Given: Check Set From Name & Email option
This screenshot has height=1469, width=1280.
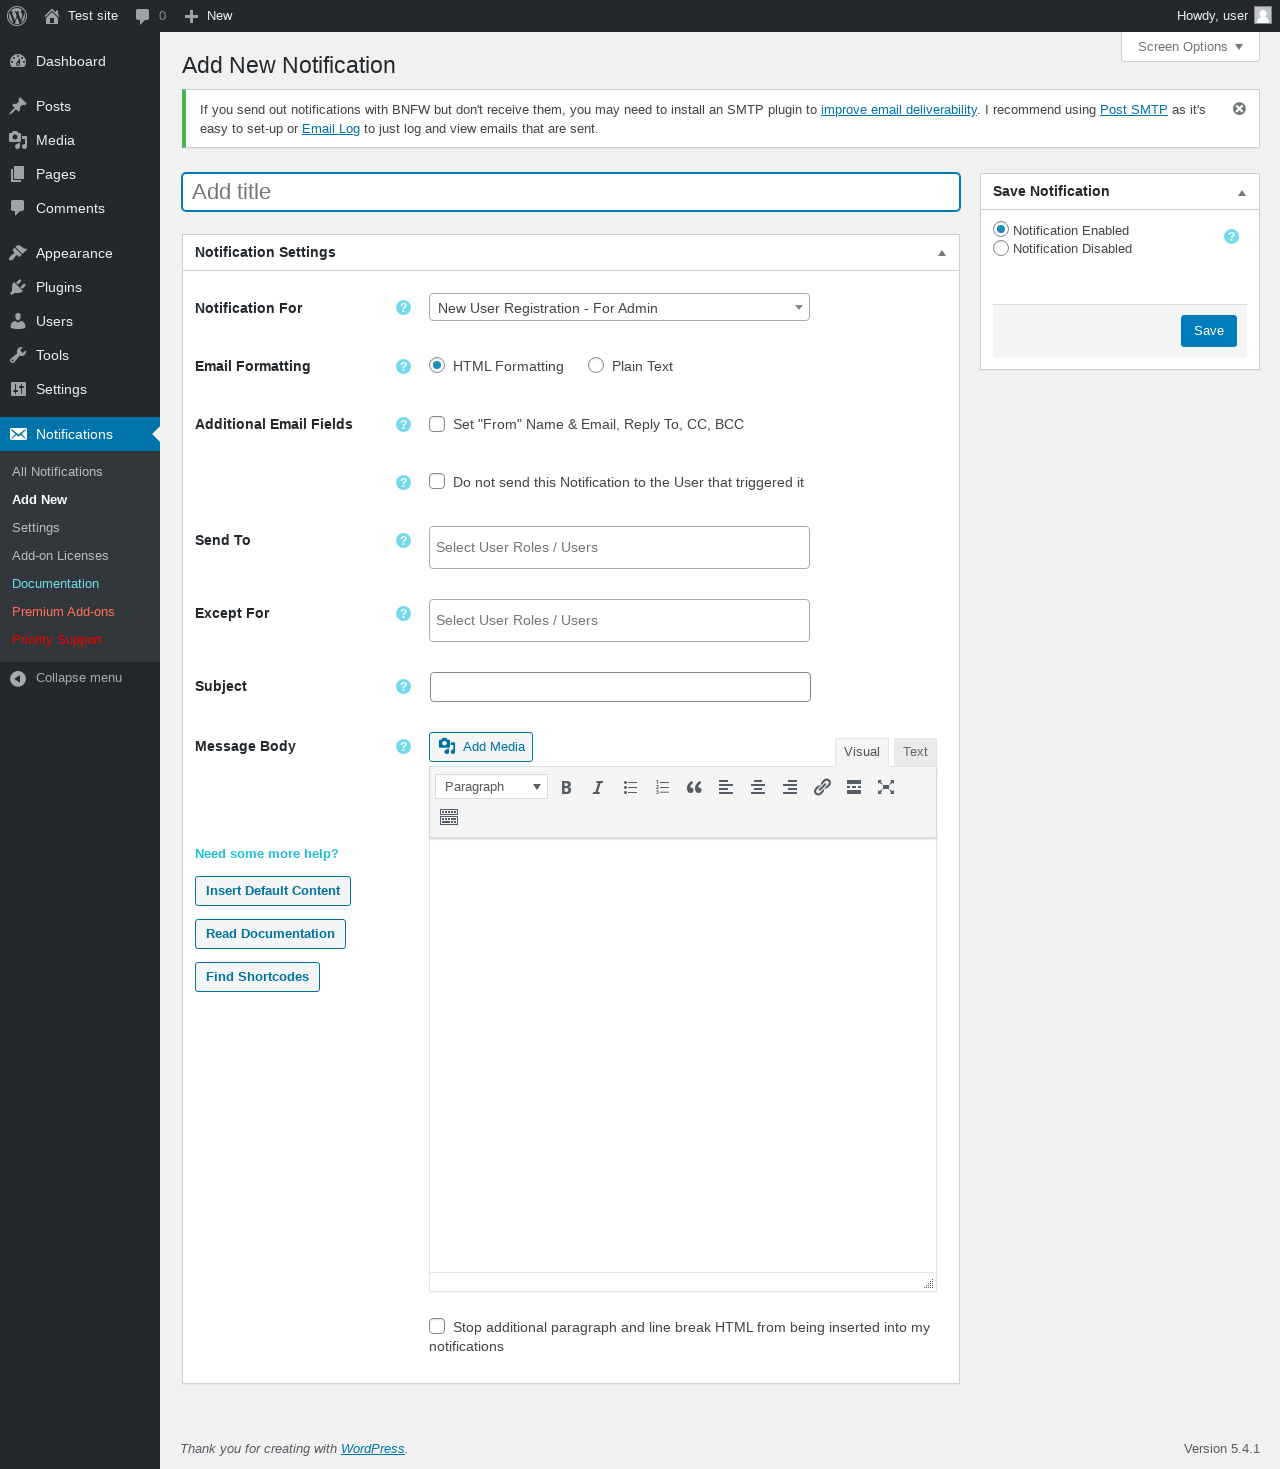Looking at the screenshot, I should click(x=437, y=424).
